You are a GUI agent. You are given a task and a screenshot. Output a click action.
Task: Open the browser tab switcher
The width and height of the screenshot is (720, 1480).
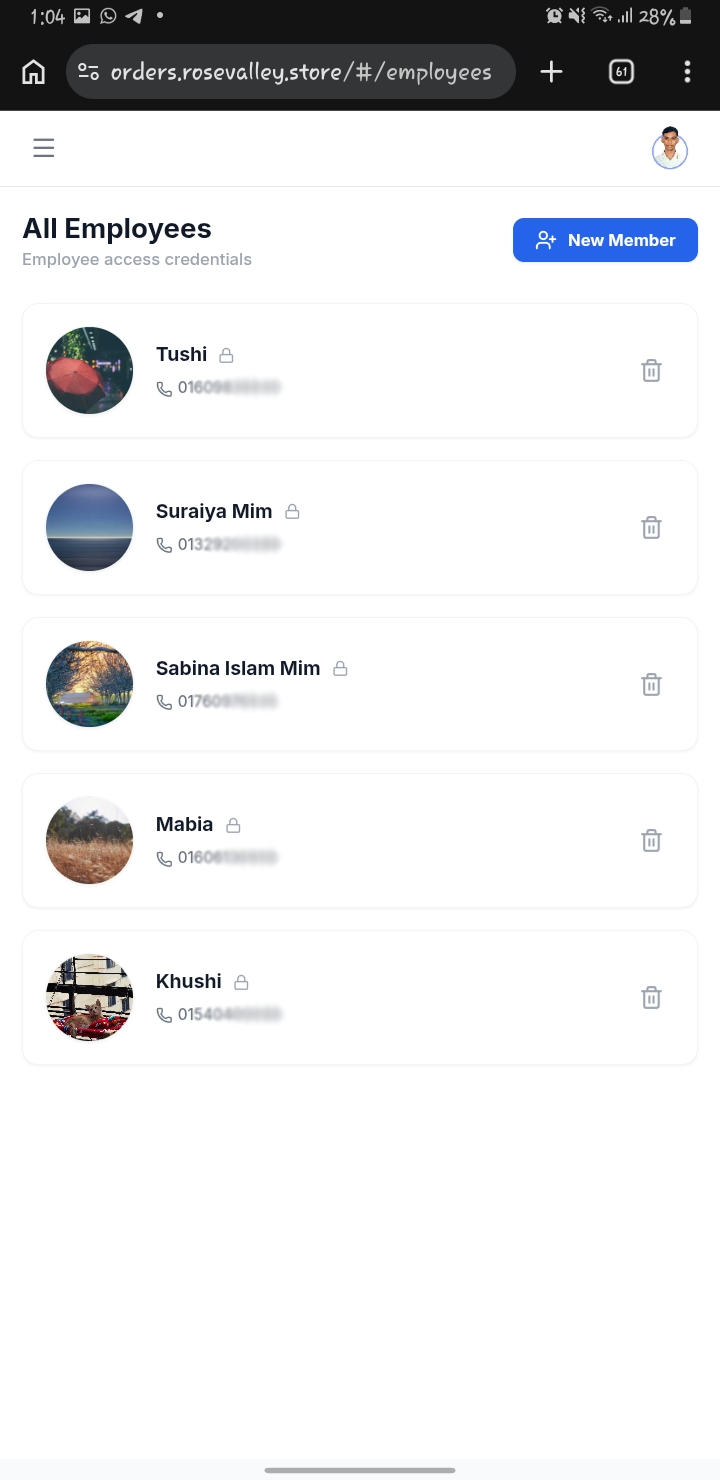coord(621,72)
